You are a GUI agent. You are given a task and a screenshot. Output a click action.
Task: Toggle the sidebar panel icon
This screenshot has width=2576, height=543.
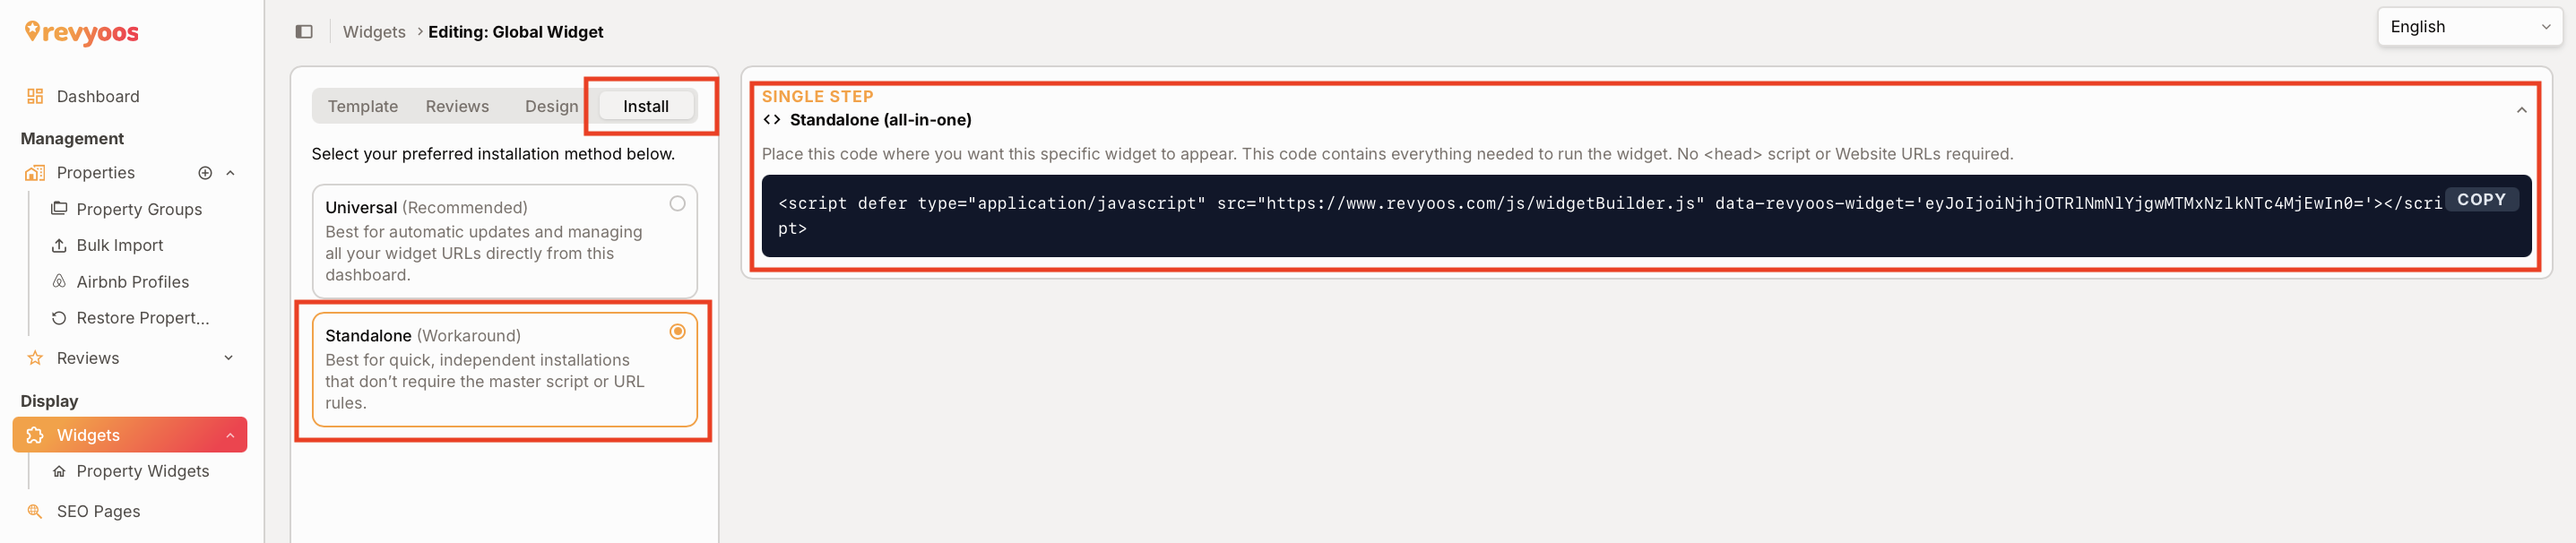(x=304, y=32)
